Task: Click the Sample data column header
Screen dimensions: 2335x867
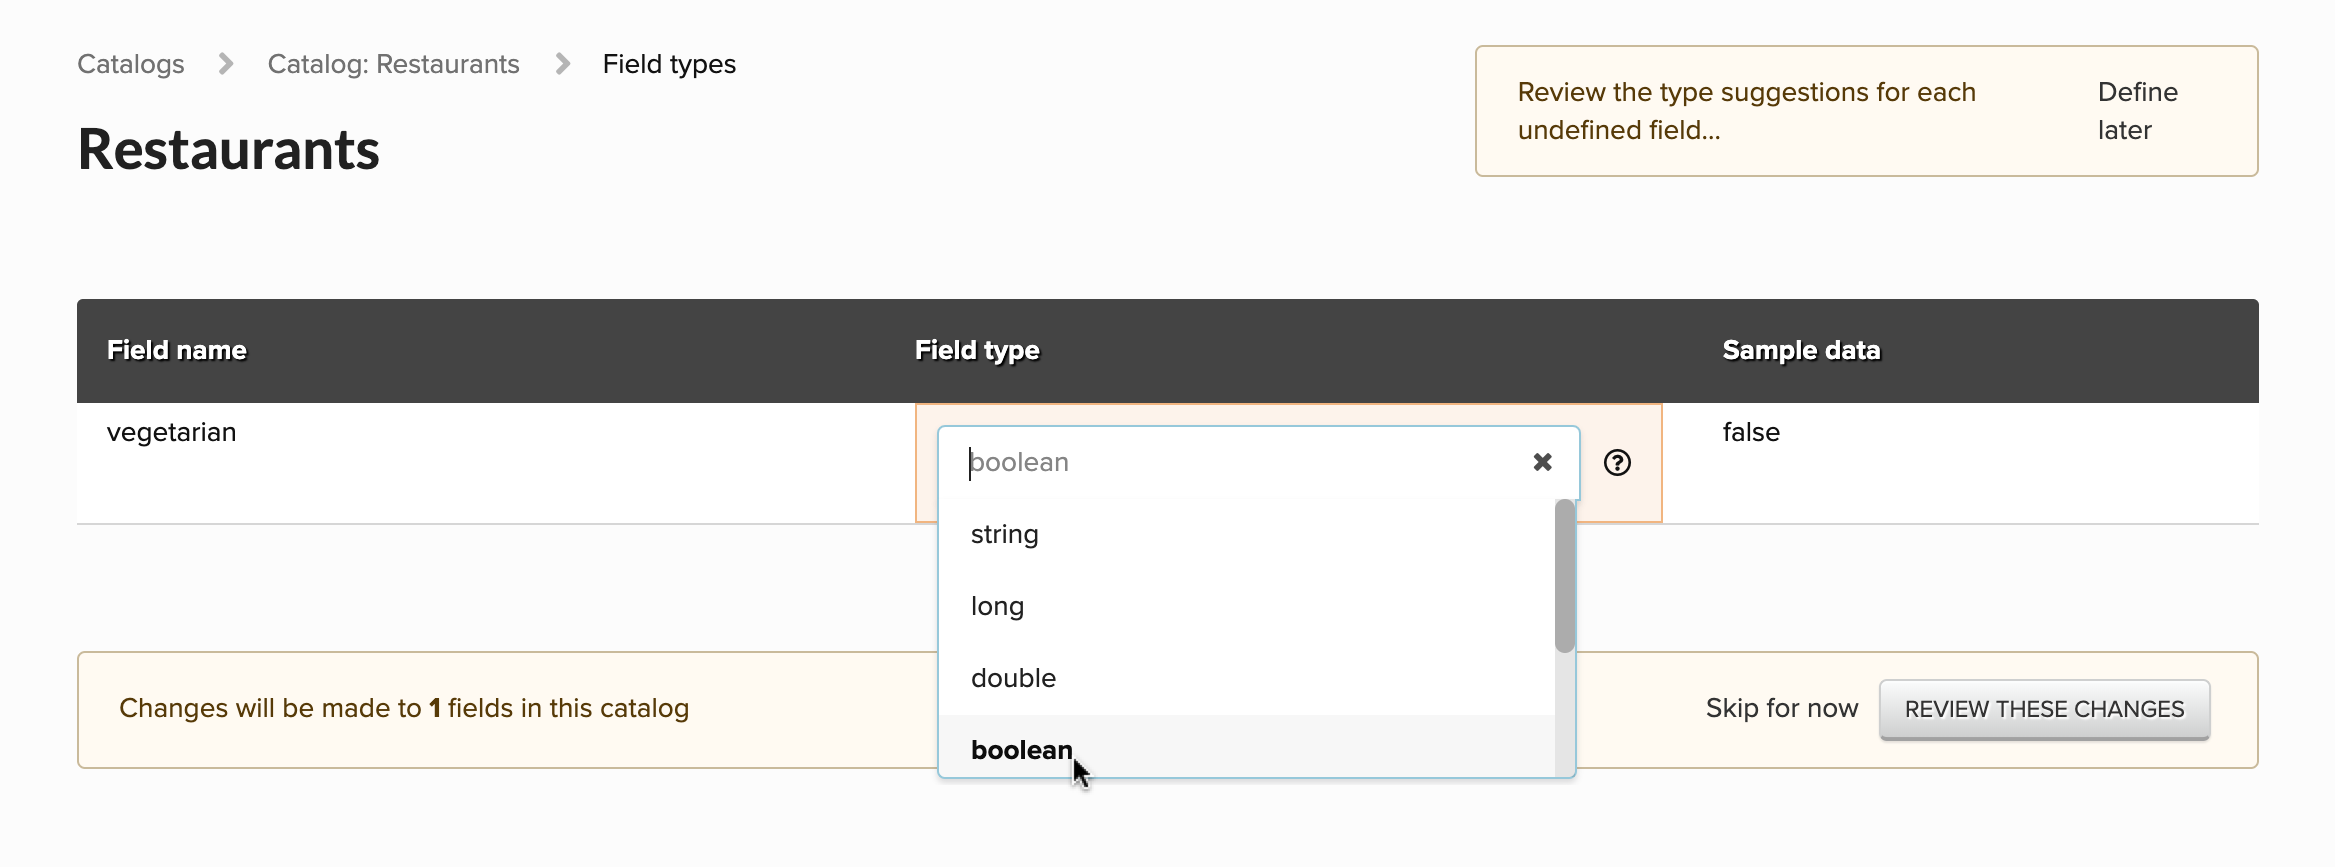Action: (x=1801, y=350)
